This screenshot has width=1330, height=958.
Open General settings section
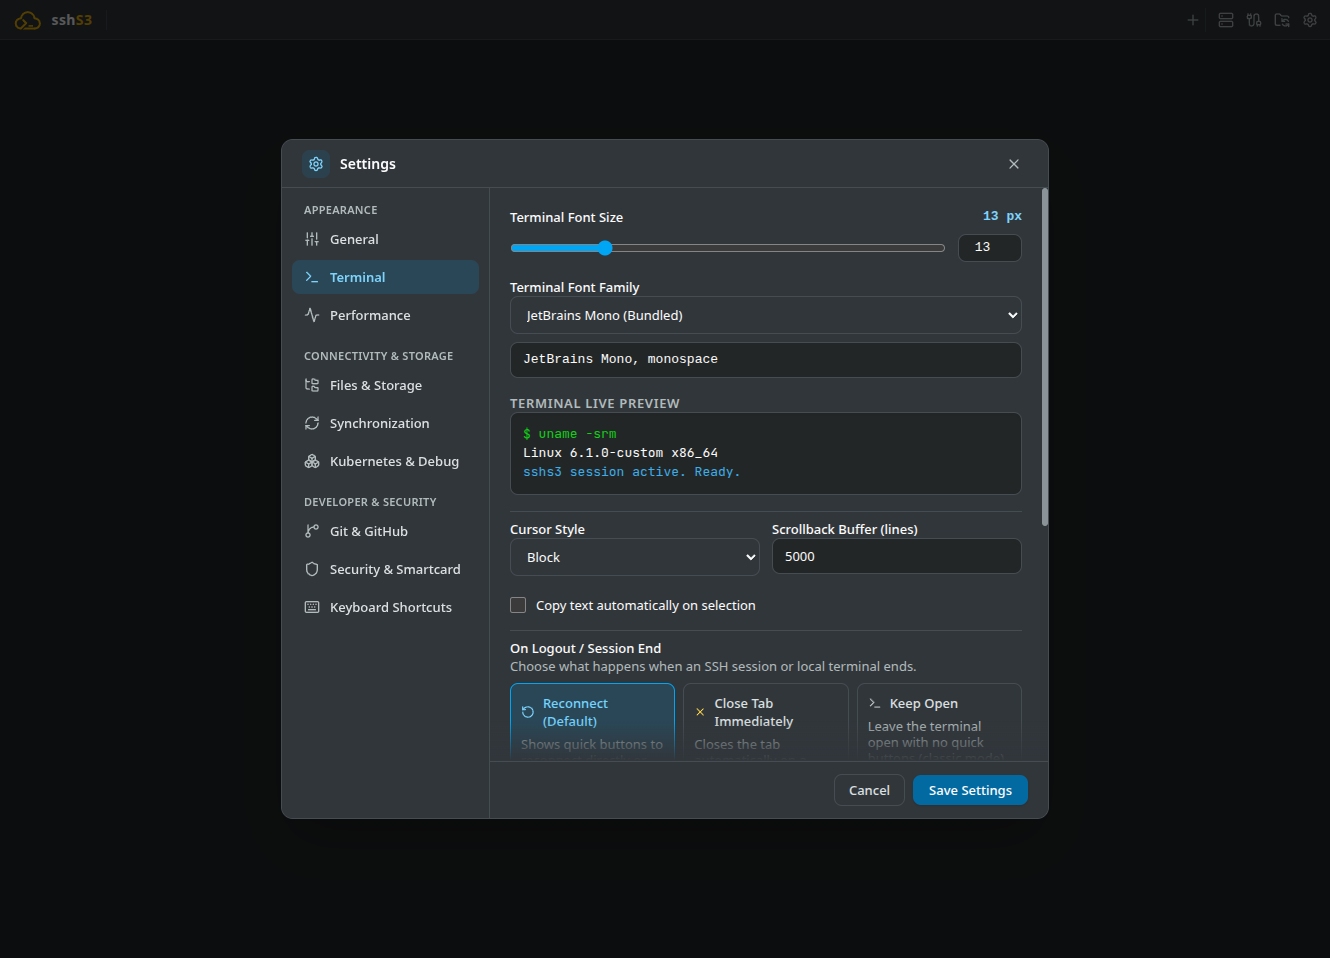click(x=385, y=239)
